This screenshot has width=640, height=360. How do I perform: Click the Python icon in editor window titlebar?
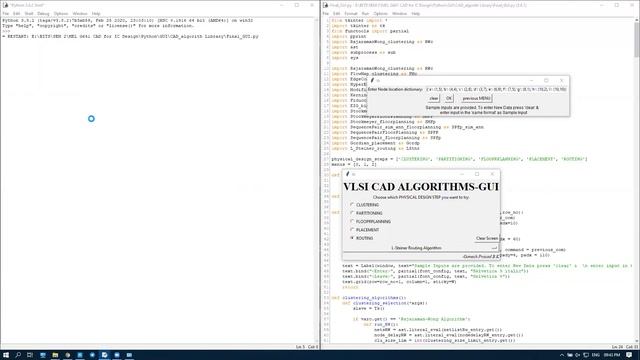325,5
